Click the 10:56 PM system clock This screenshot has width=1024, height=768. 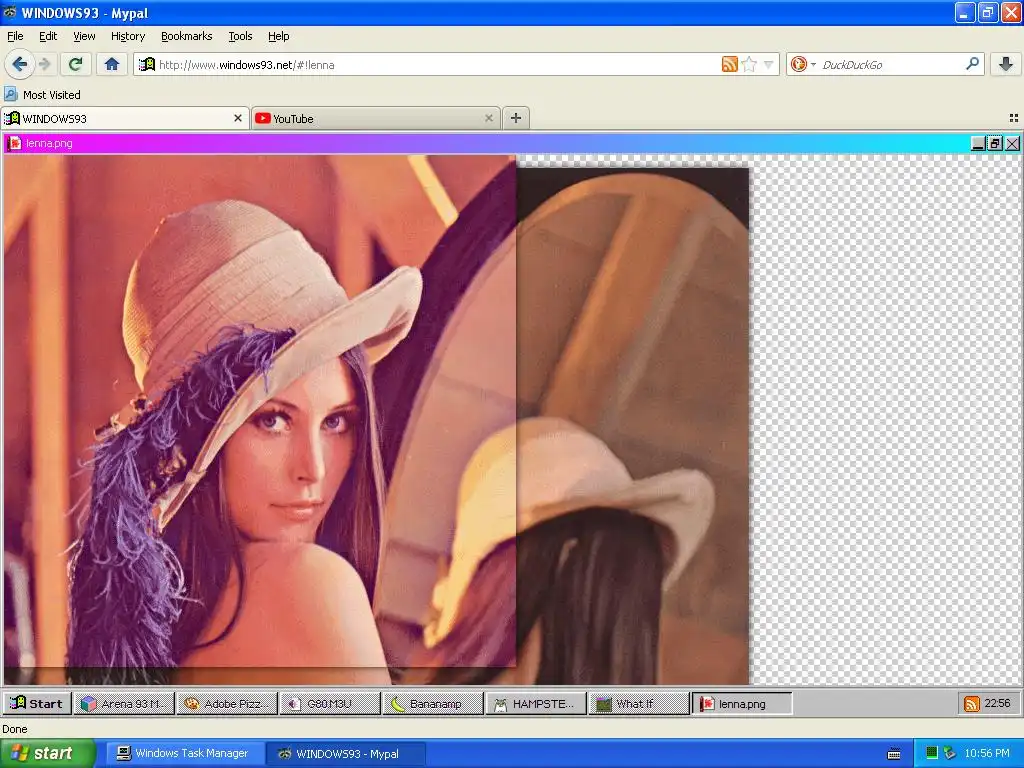coord(987,753)
